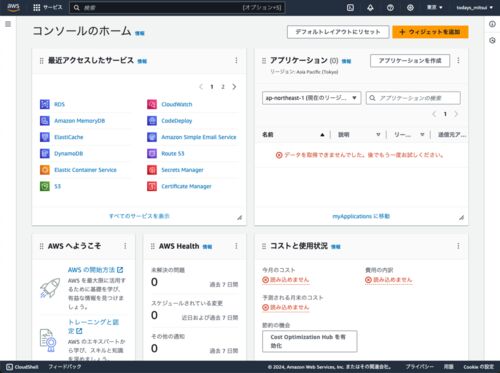Click the Cost Optimization Hub button
Image resolution: width=500 pixels, height=373 pixels.
coord(310,341)
